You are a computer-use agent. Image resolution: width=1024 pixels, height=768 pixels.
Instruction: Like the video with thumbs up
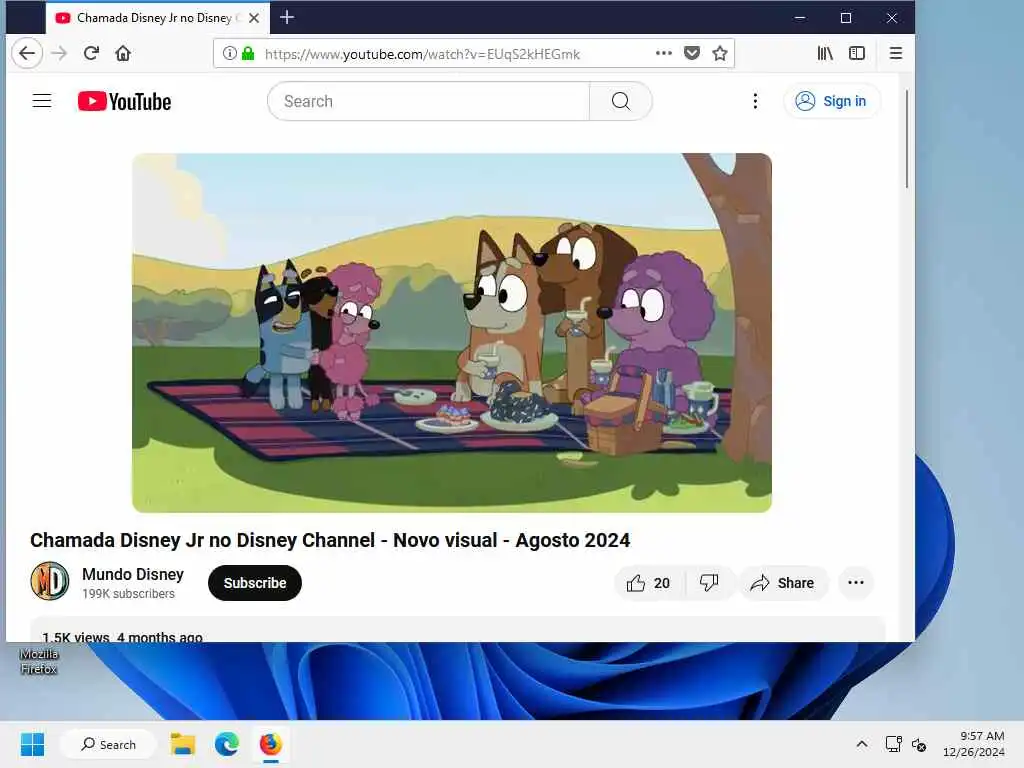(649, 583)
